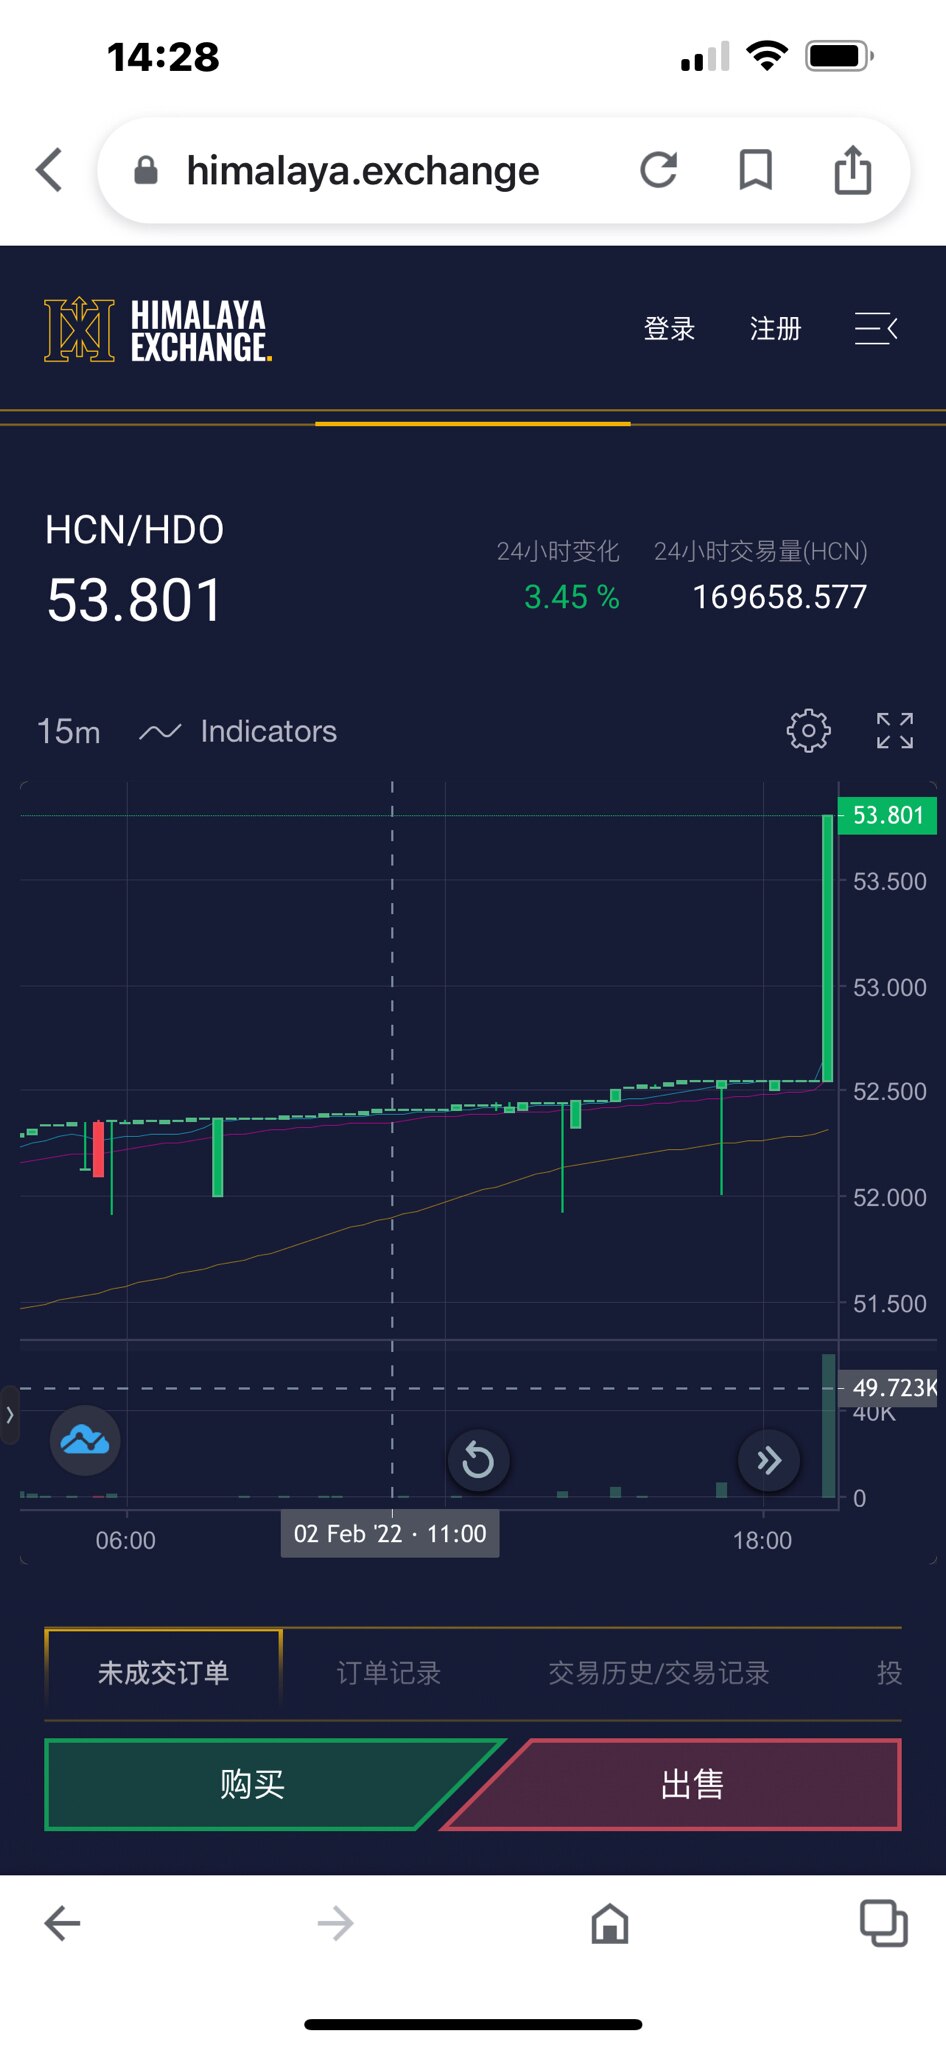Open the browser tabs switcher
Viewport: 946px width, 2048px height.
[x=884, y=1923]
